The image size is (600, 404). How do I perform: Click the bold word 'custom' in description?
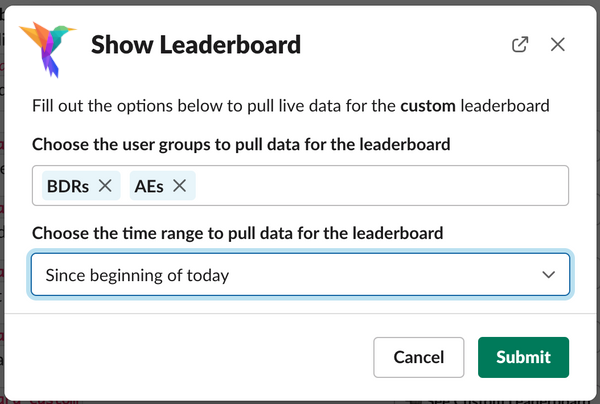tap(428, 106)
